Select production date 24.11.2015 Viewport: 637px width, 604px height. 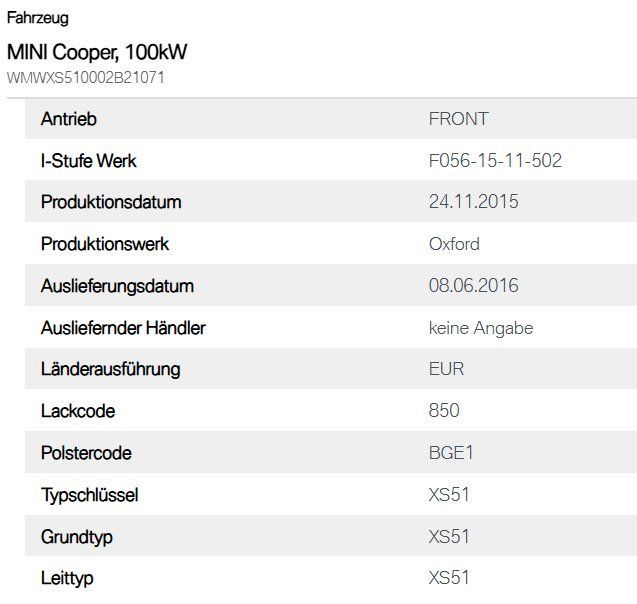473,202
